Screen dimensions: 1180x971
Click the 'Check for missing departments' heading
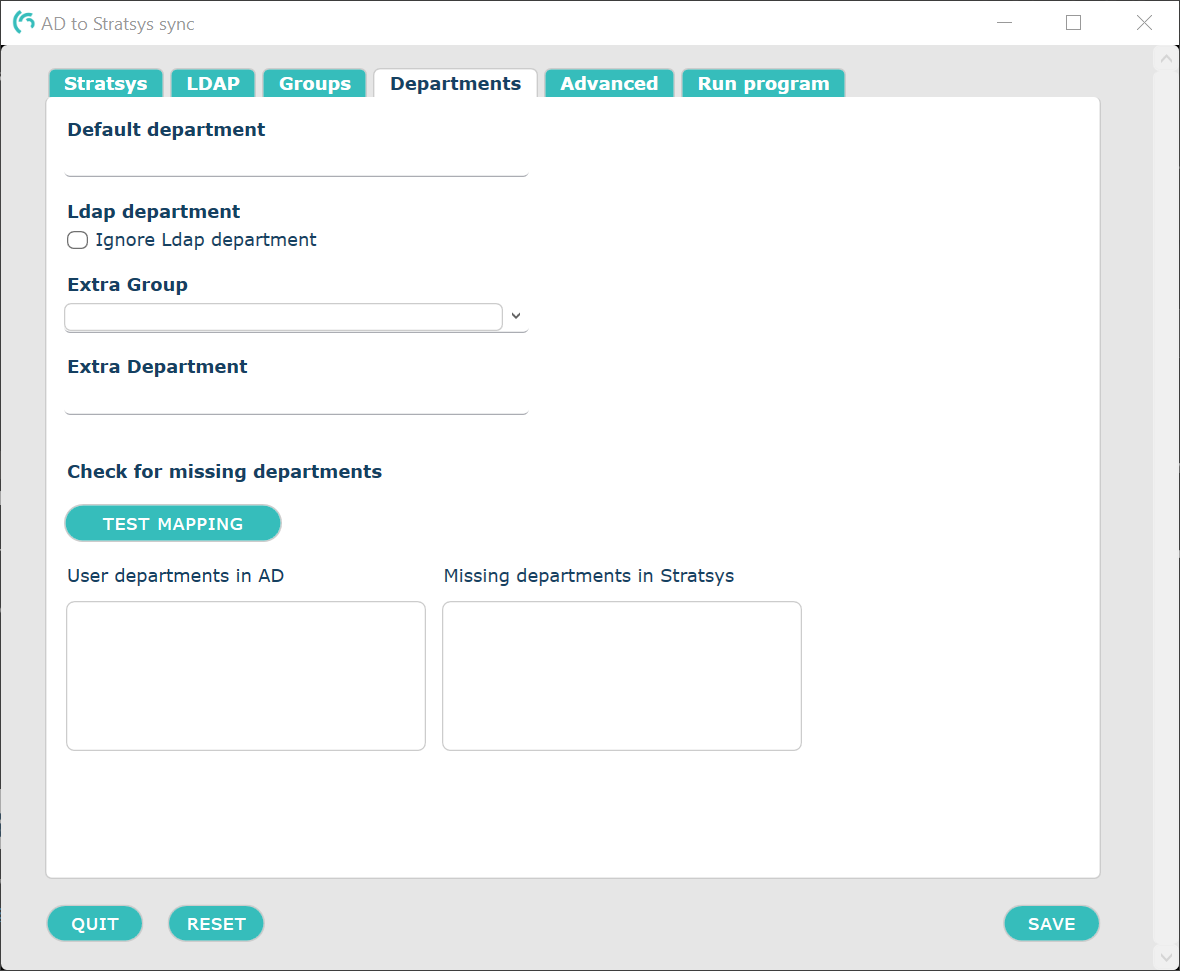[x=224, y=472]
